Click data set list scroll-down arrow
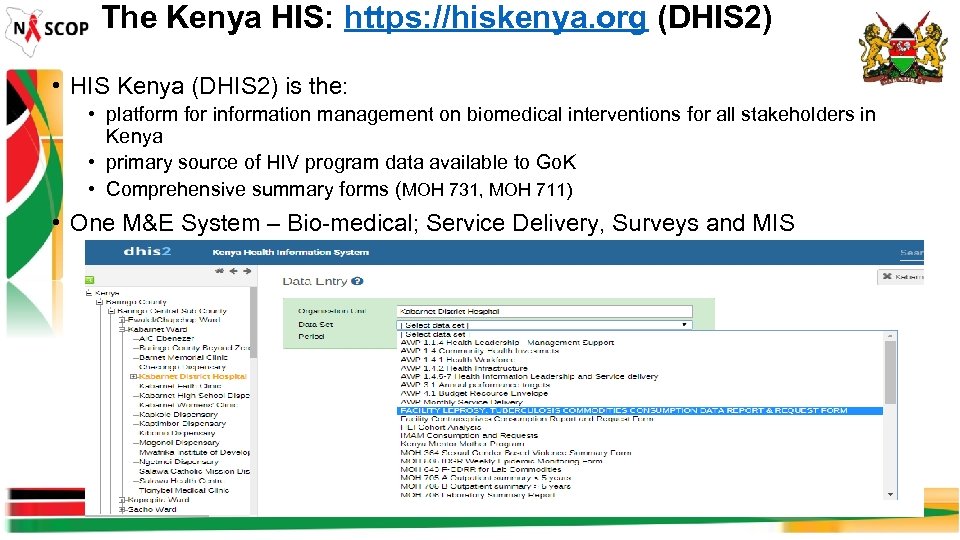 (890, 495)
